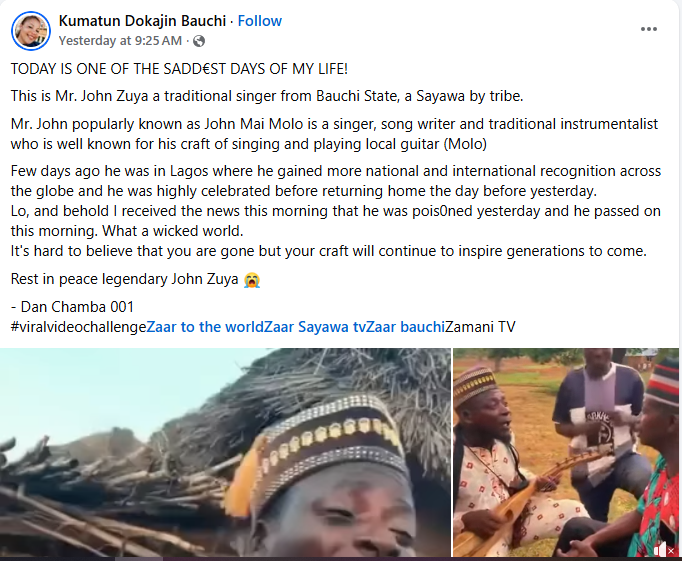This screenshot has height=561, width=682.
Task: Click the "- Dan Chamba 001" credit line
Action: click(71, 307)
